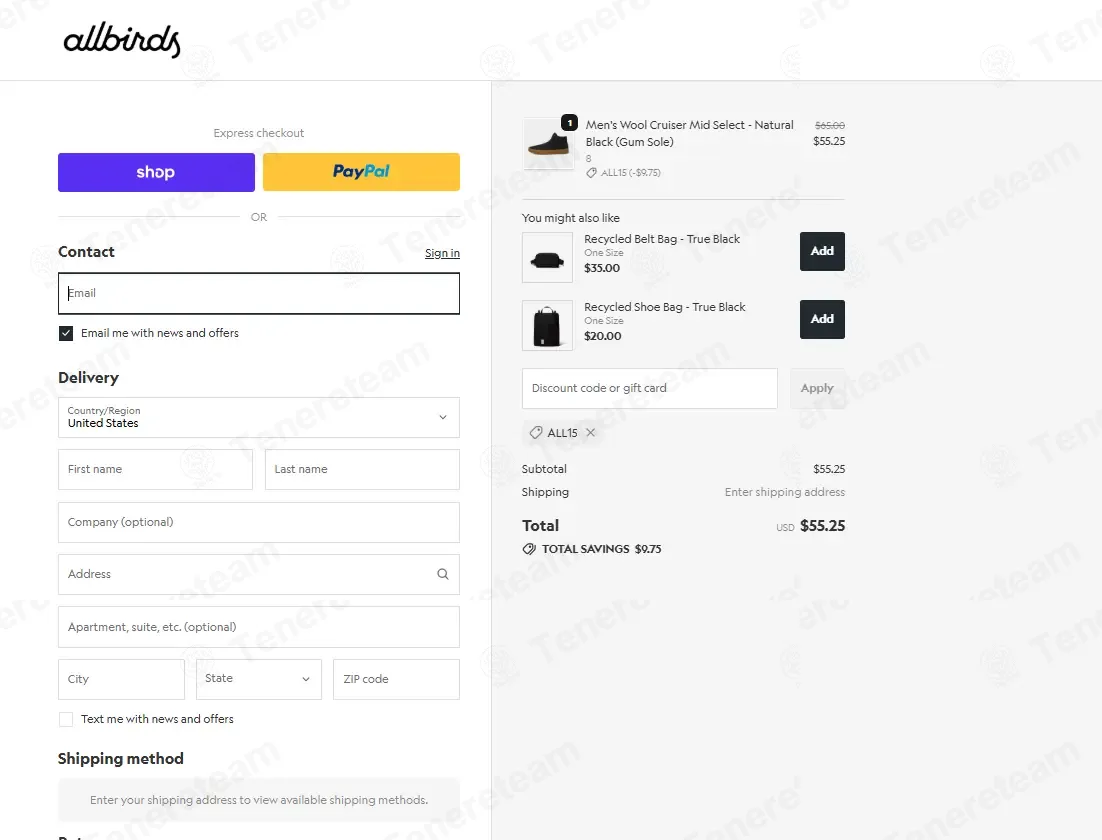Click the Subtotal amount $55.25

pyautogui.click(x=829, y=469)
